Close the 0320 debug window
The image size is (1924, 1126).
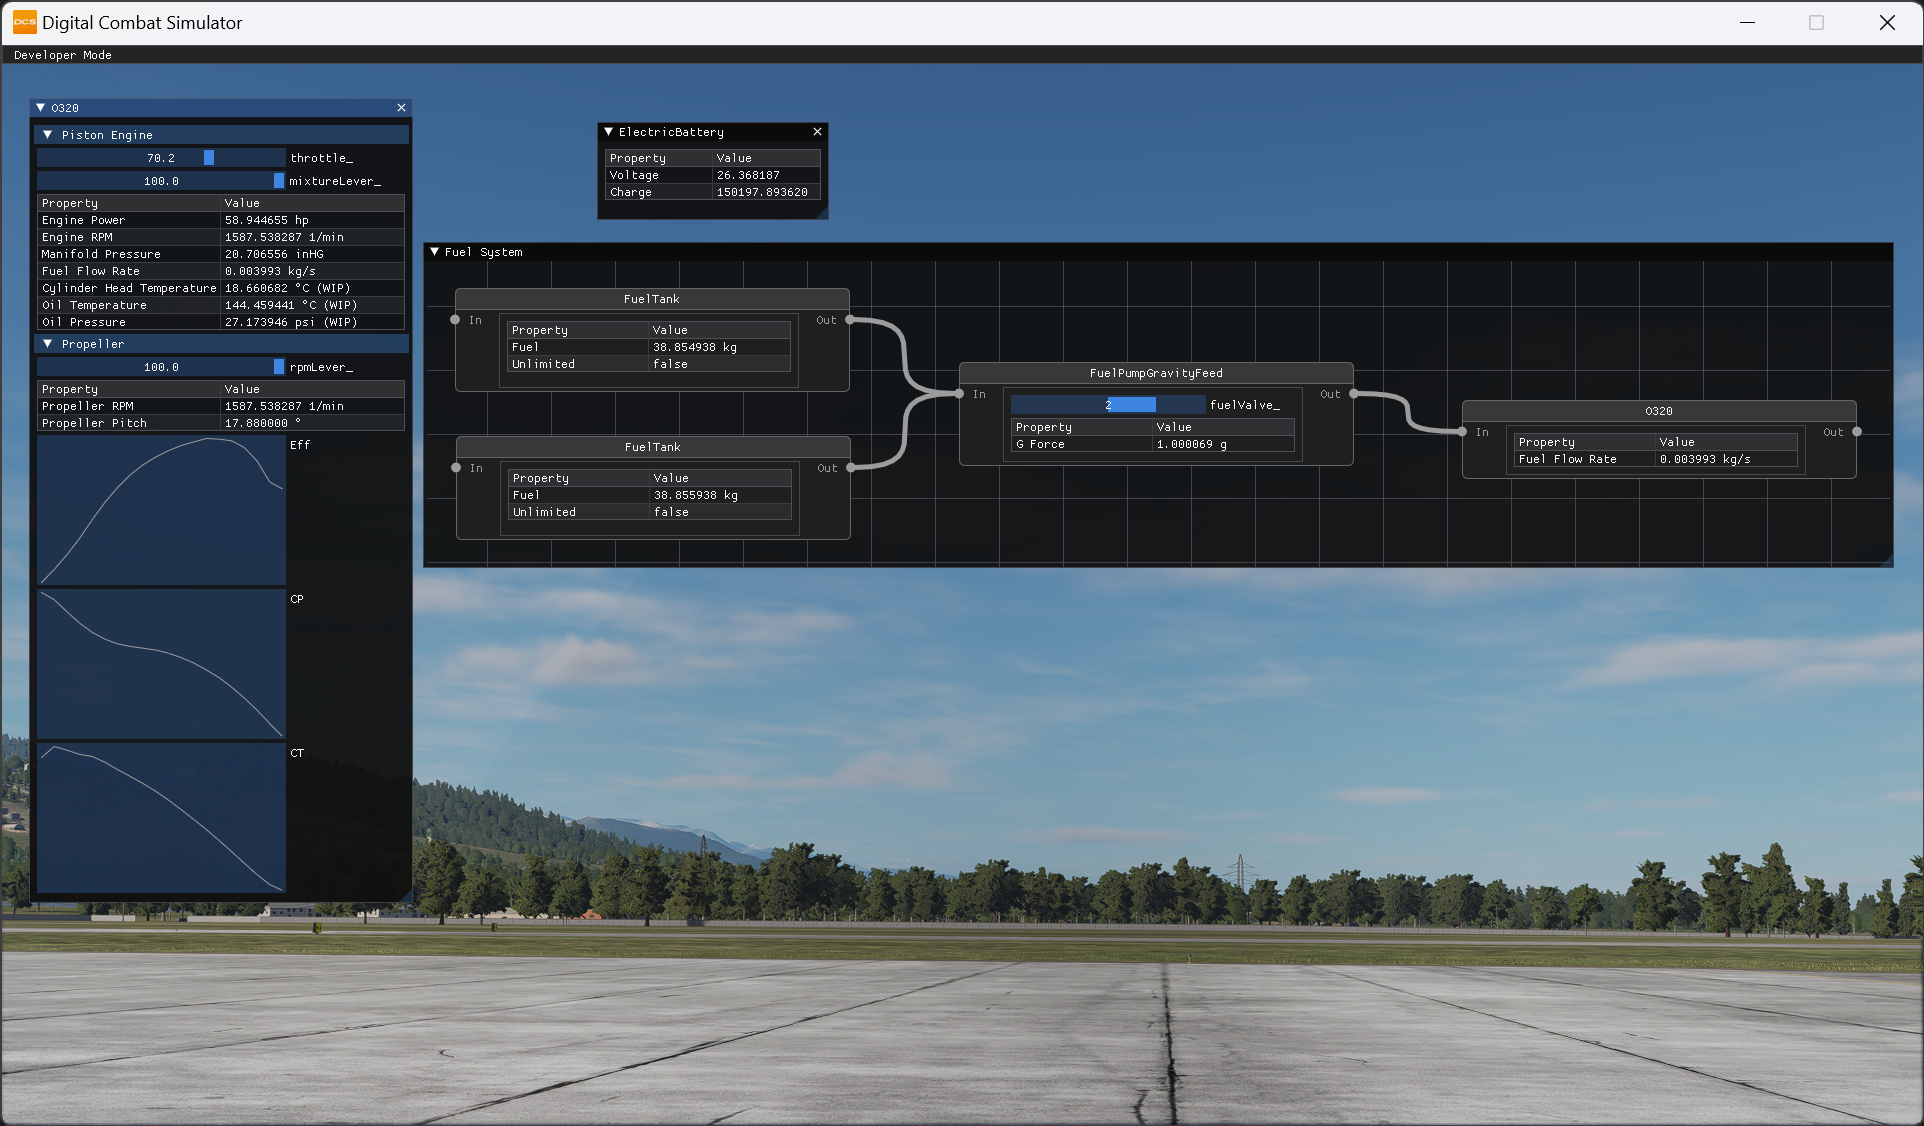point(401,108)
